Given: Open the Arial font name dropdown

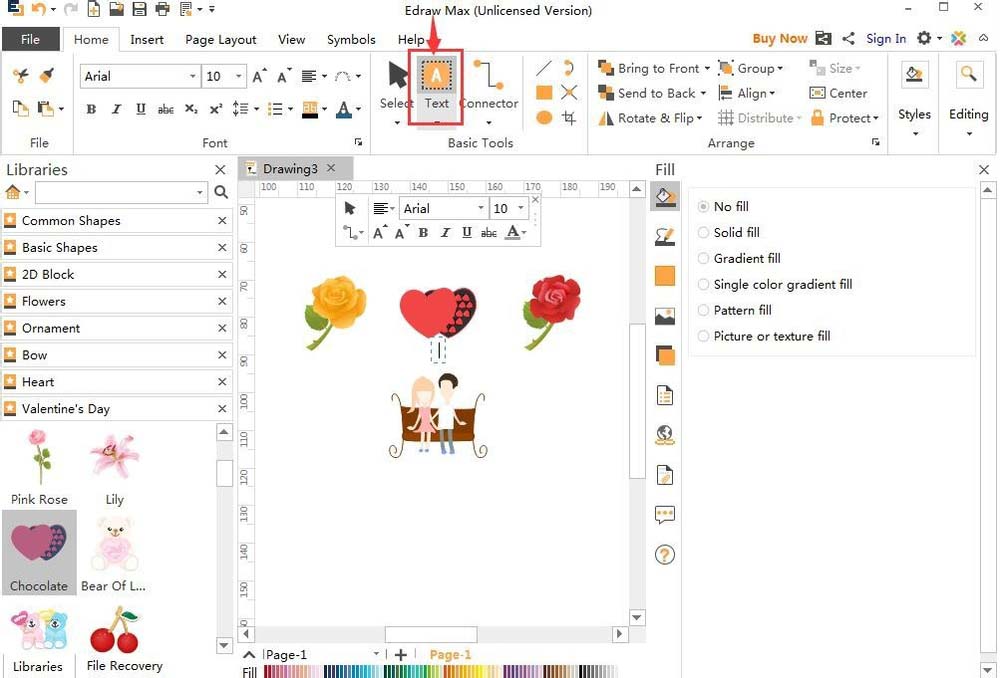Looking at the screenshot, I should point(193,77).
